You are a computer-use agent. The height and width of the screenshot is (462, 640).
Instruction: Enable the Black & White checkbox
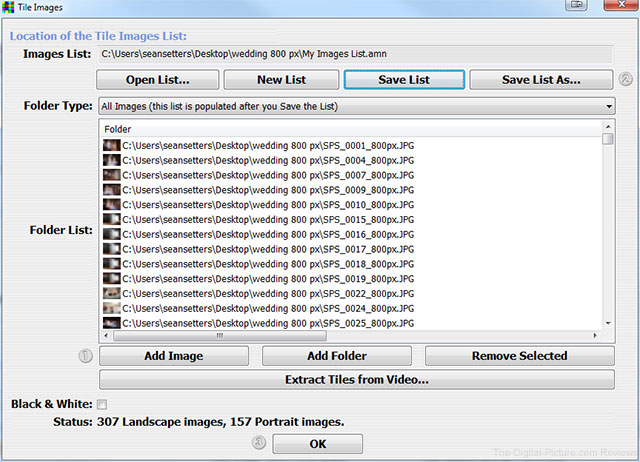pos(102,404)
